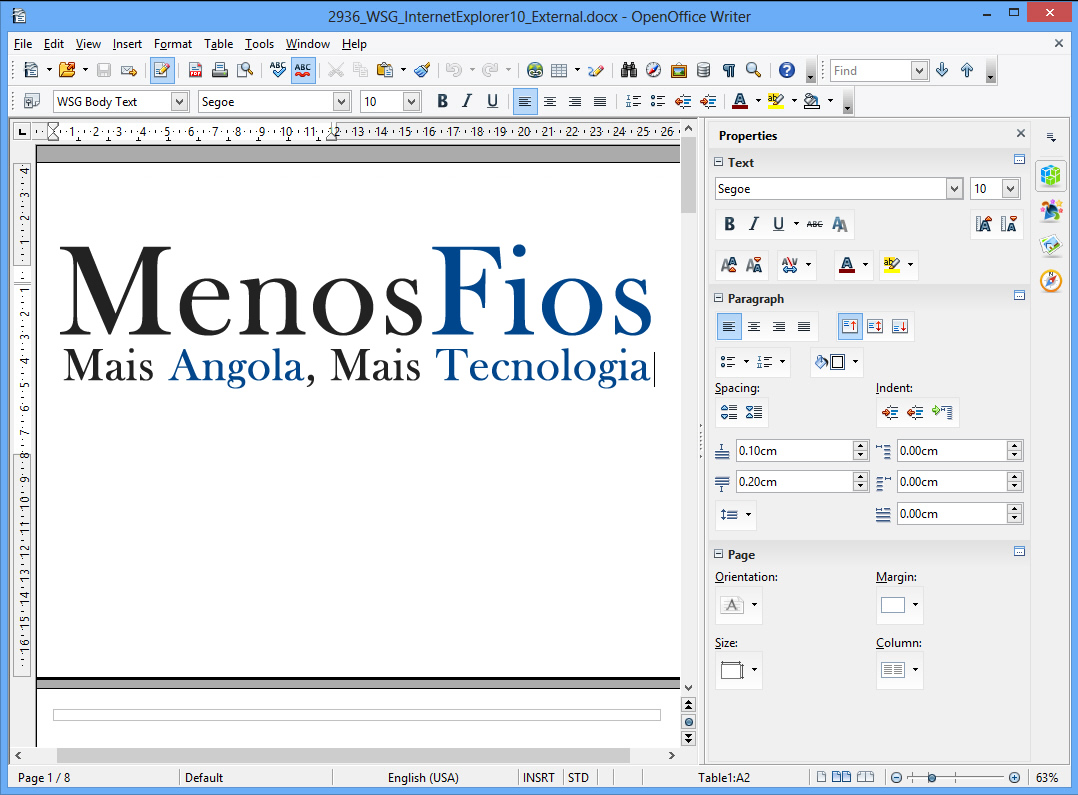1078x795 pixels.
Task: Apply Highlighting color in sidebar
Action: point(892,265)
